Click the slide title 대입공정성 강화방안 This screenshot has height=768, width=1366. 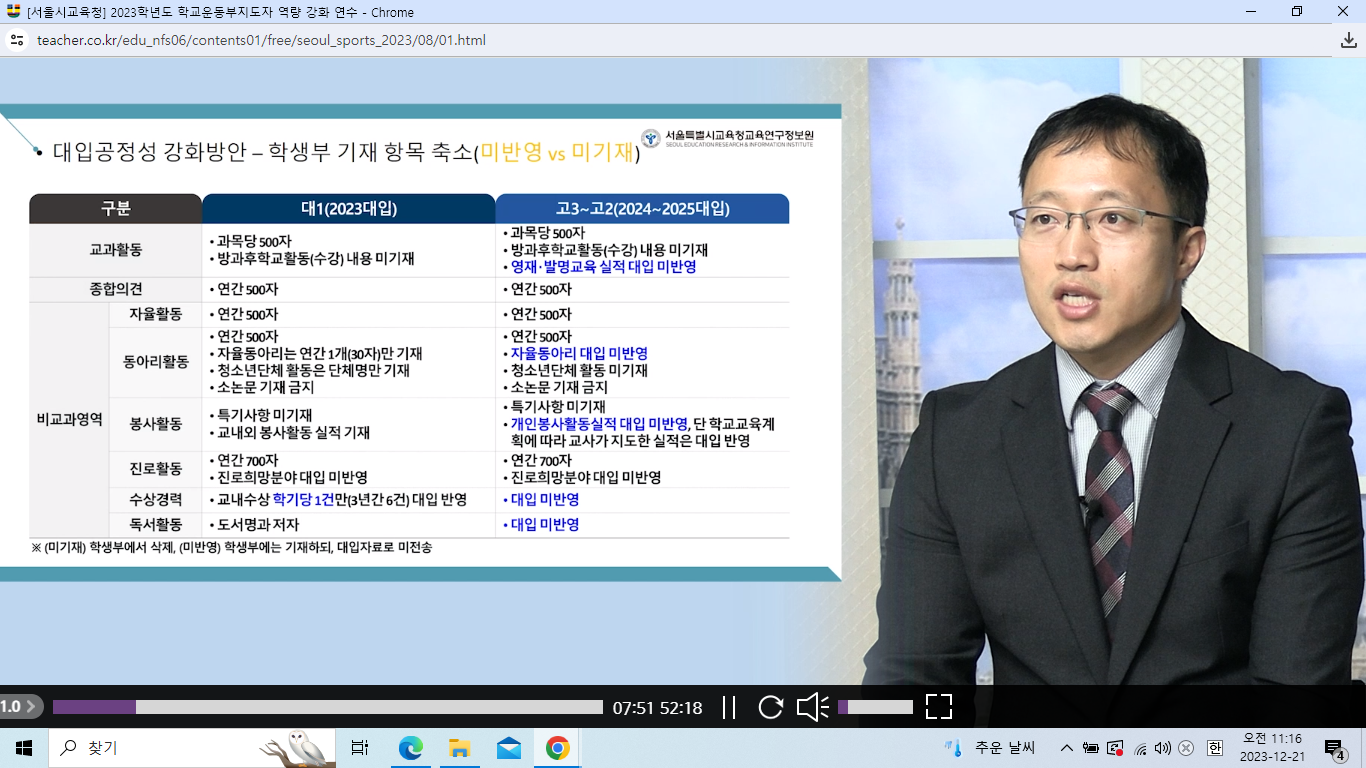tap(149, 152)
